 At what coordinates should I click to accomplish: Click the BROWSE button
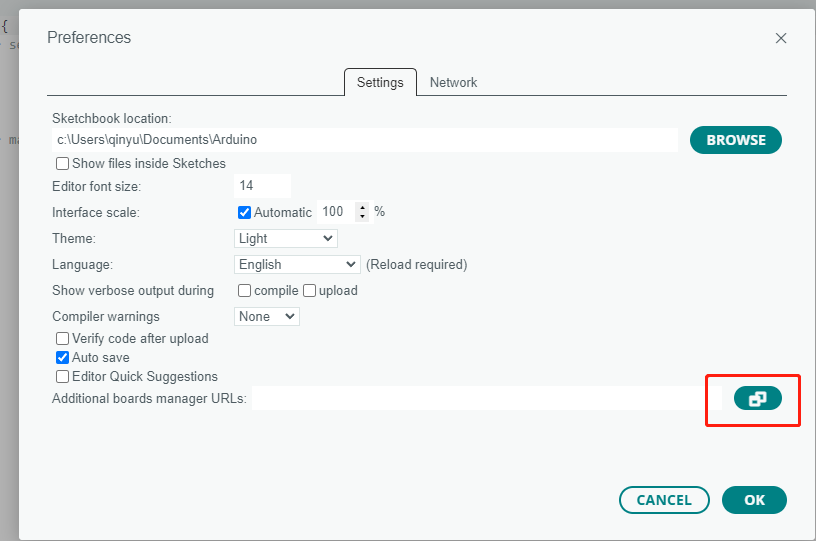pos(736,140)
